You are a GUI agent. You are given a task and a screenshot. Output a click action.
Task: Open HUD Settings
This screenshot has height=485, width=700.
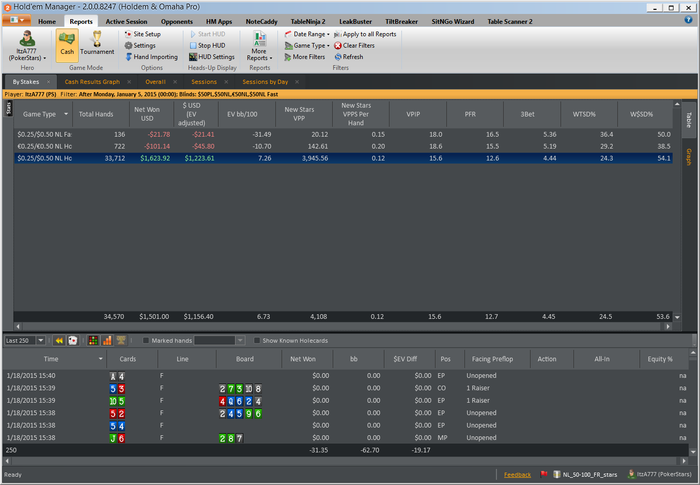tap(212, 57)
